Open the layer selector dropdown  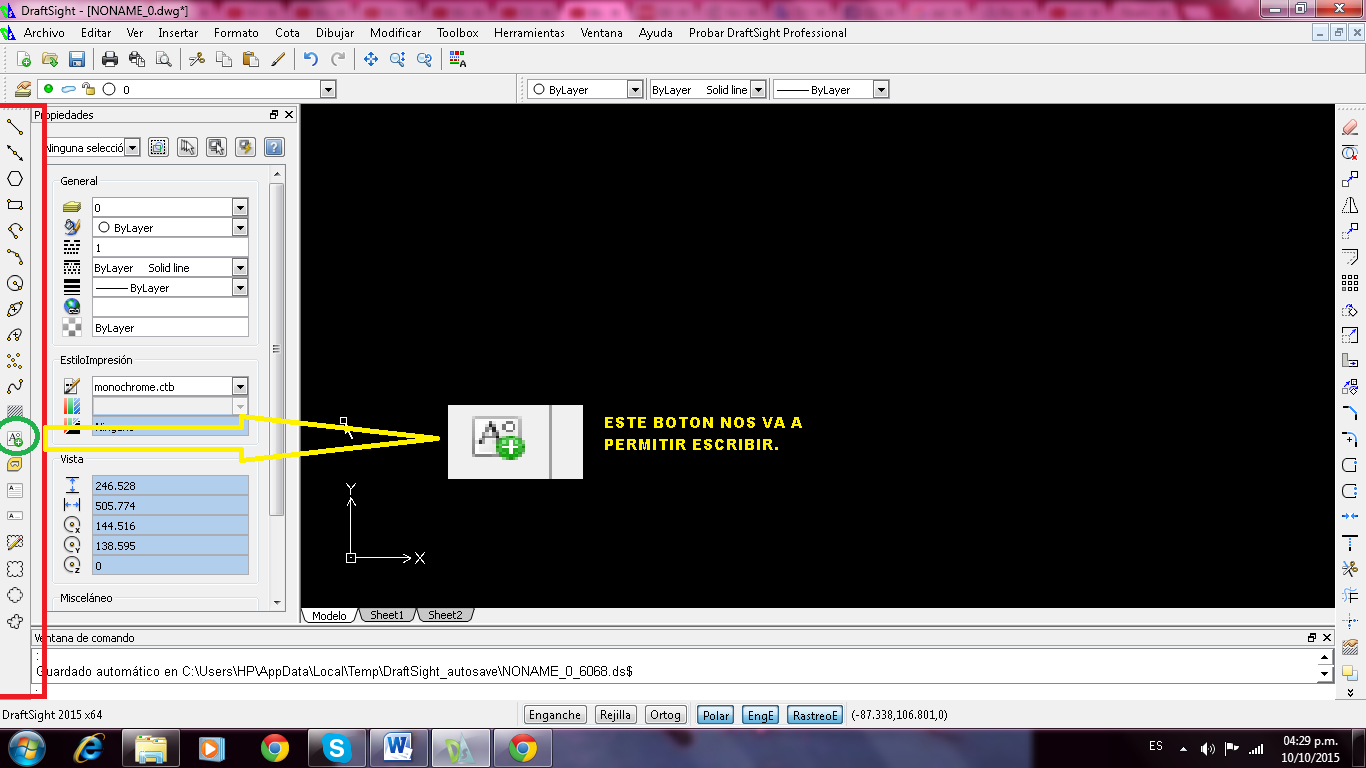coord(327,90)
